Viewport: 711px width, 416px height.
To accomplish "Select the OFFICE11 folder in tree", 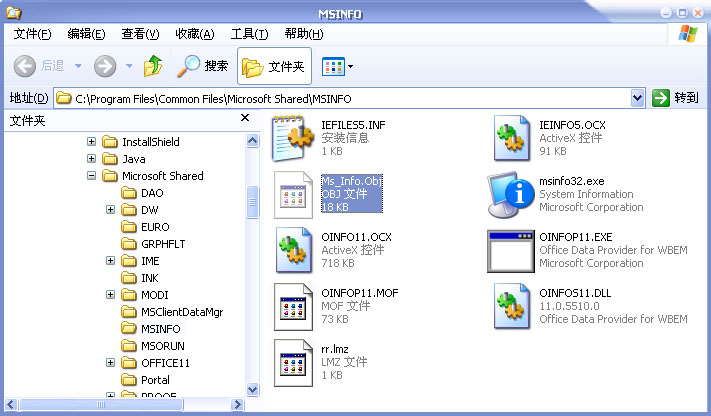I will click(156, 363).
